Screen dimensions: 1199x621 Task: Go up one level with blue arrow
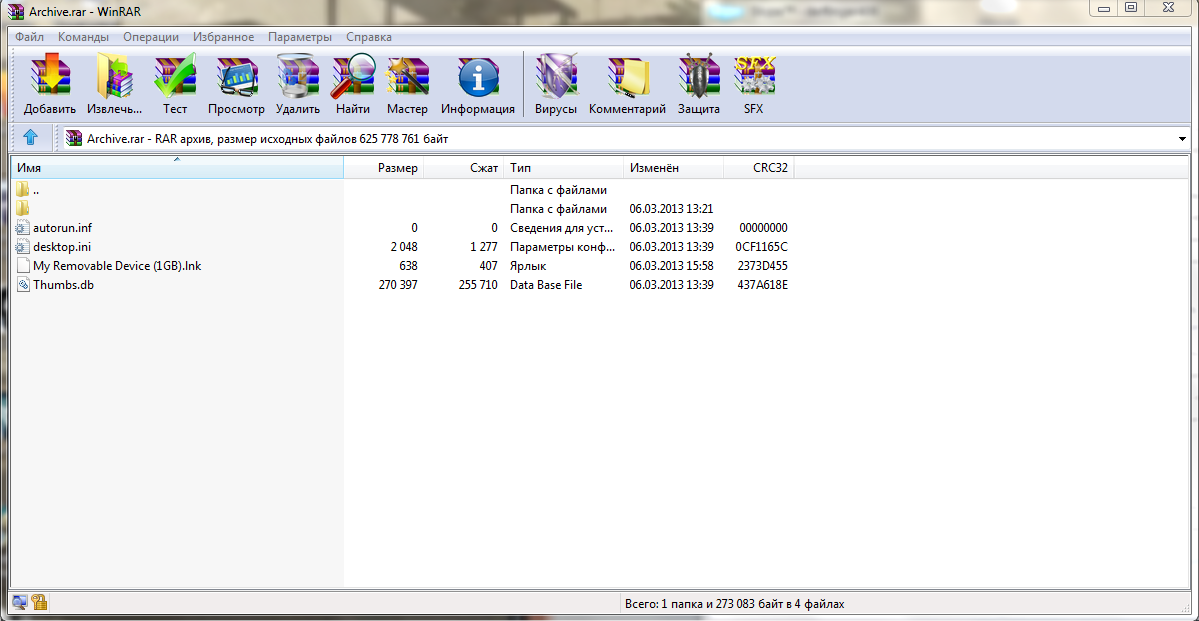coord(31,138)
